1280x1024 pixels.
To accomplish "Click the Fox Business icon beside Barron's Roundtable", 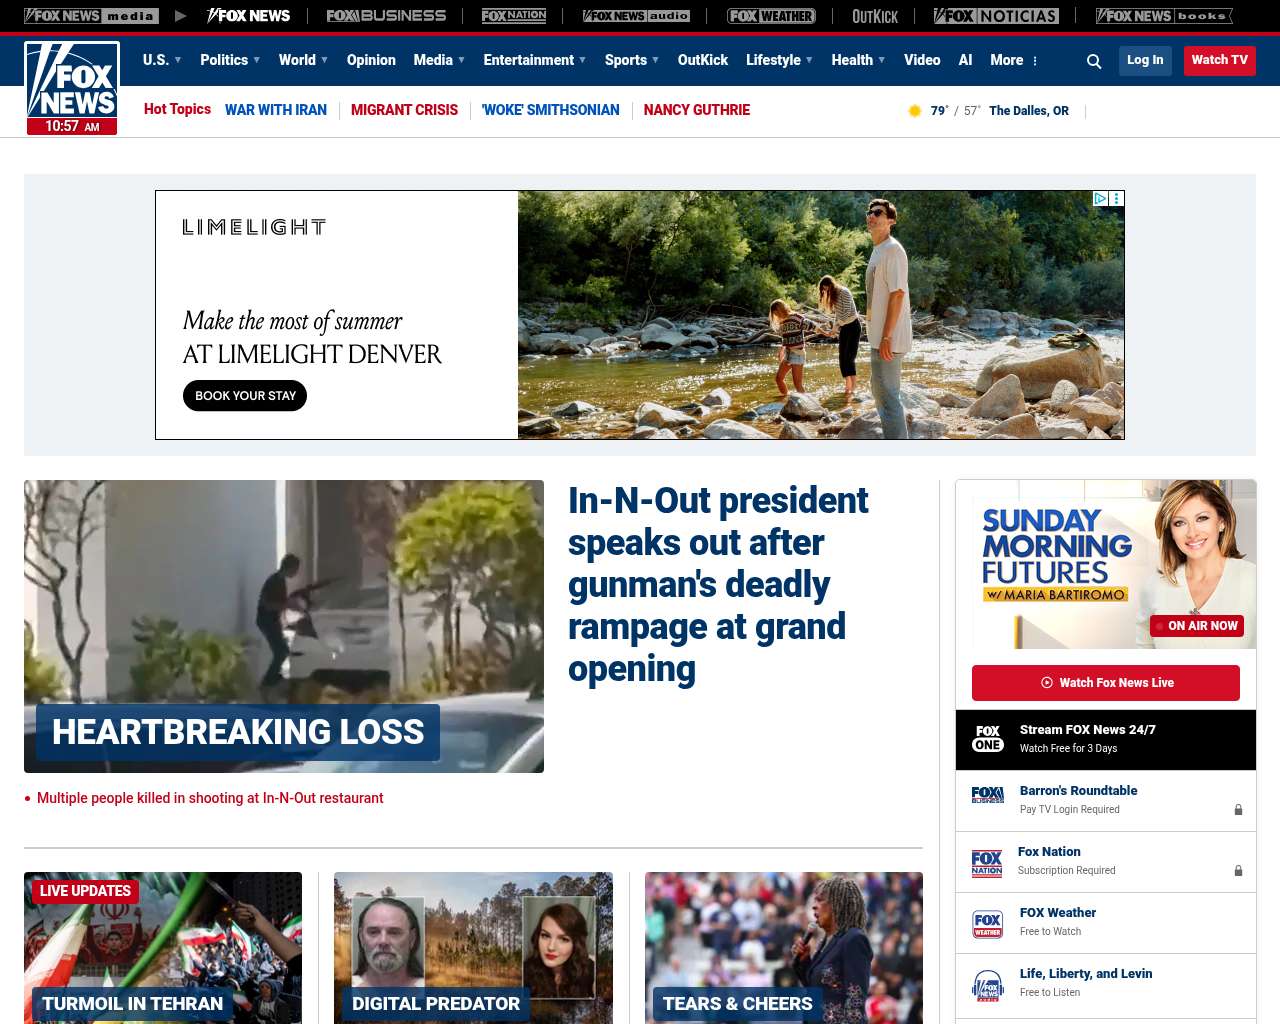I will pyautogui.click(x=988, y=796).
